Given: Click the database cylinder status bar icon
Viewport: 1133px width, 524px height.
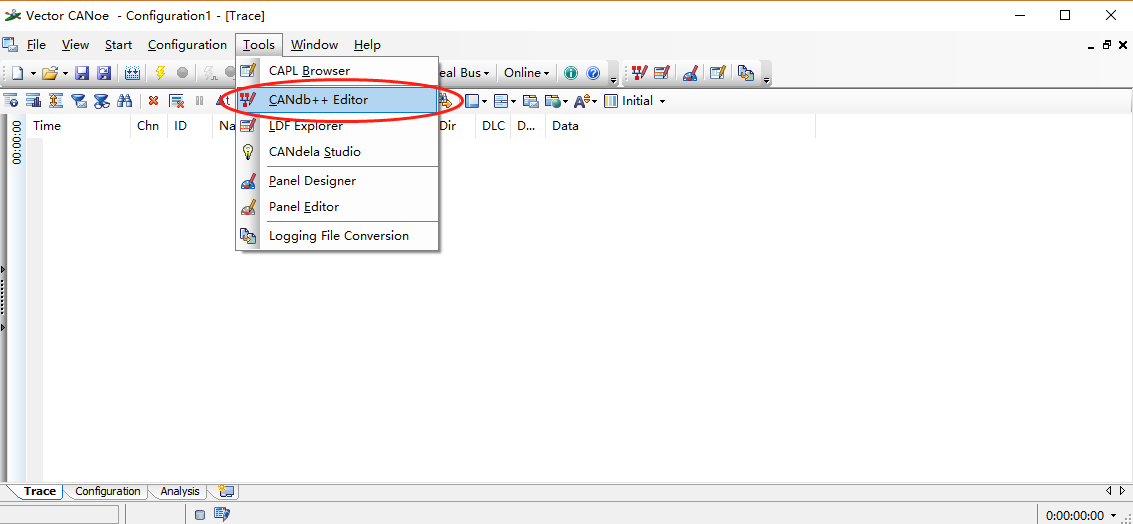Looking at the screenshot, I should pyautogui.click(x=200, y=515).
